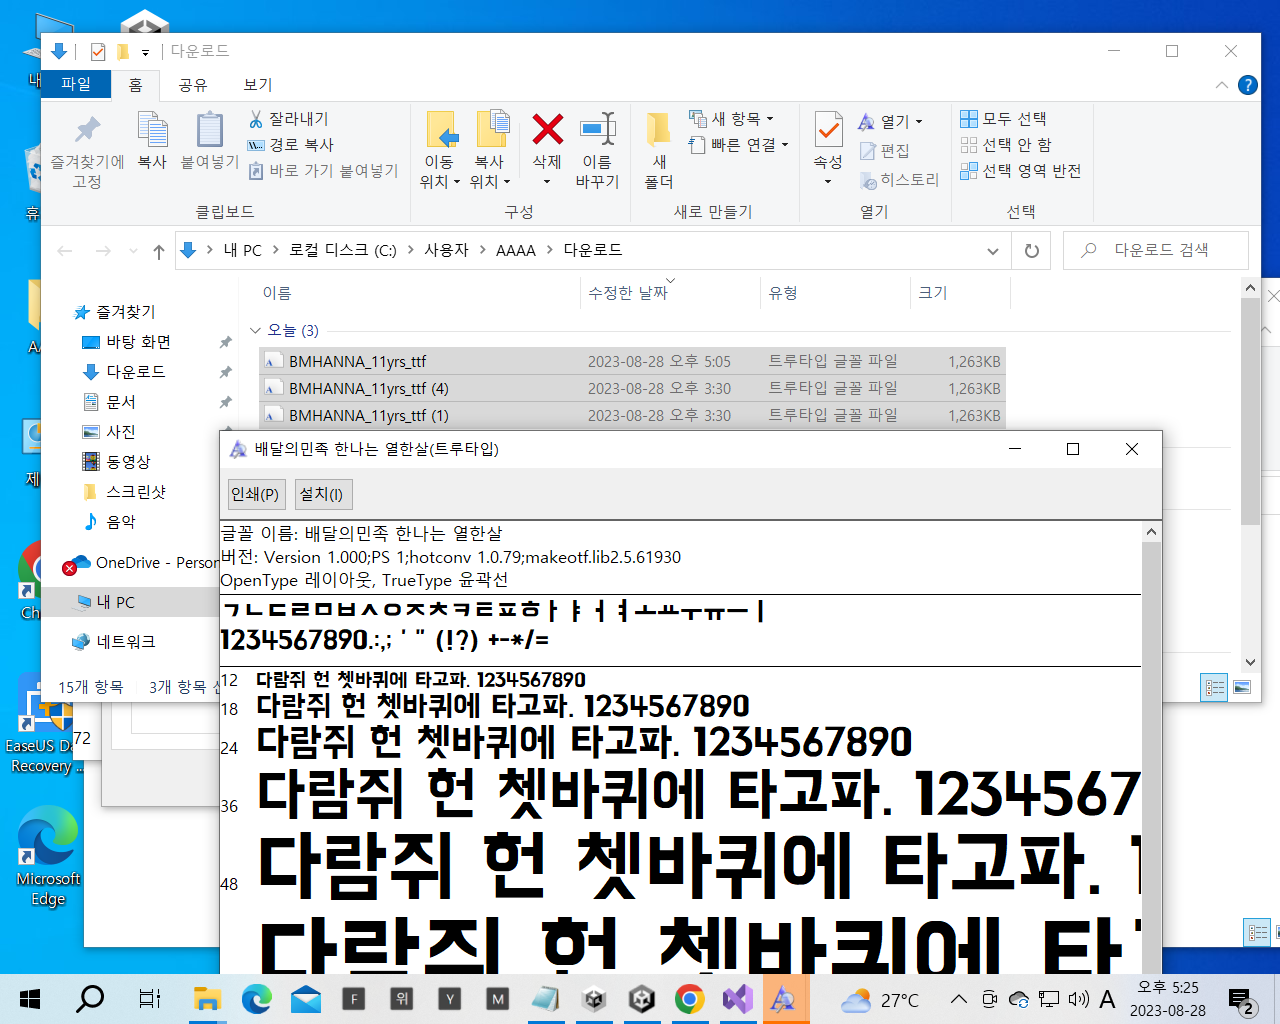Open Chrome from the taskbar
Viewport: 1280px width, 1024px height.
point(689,999)
